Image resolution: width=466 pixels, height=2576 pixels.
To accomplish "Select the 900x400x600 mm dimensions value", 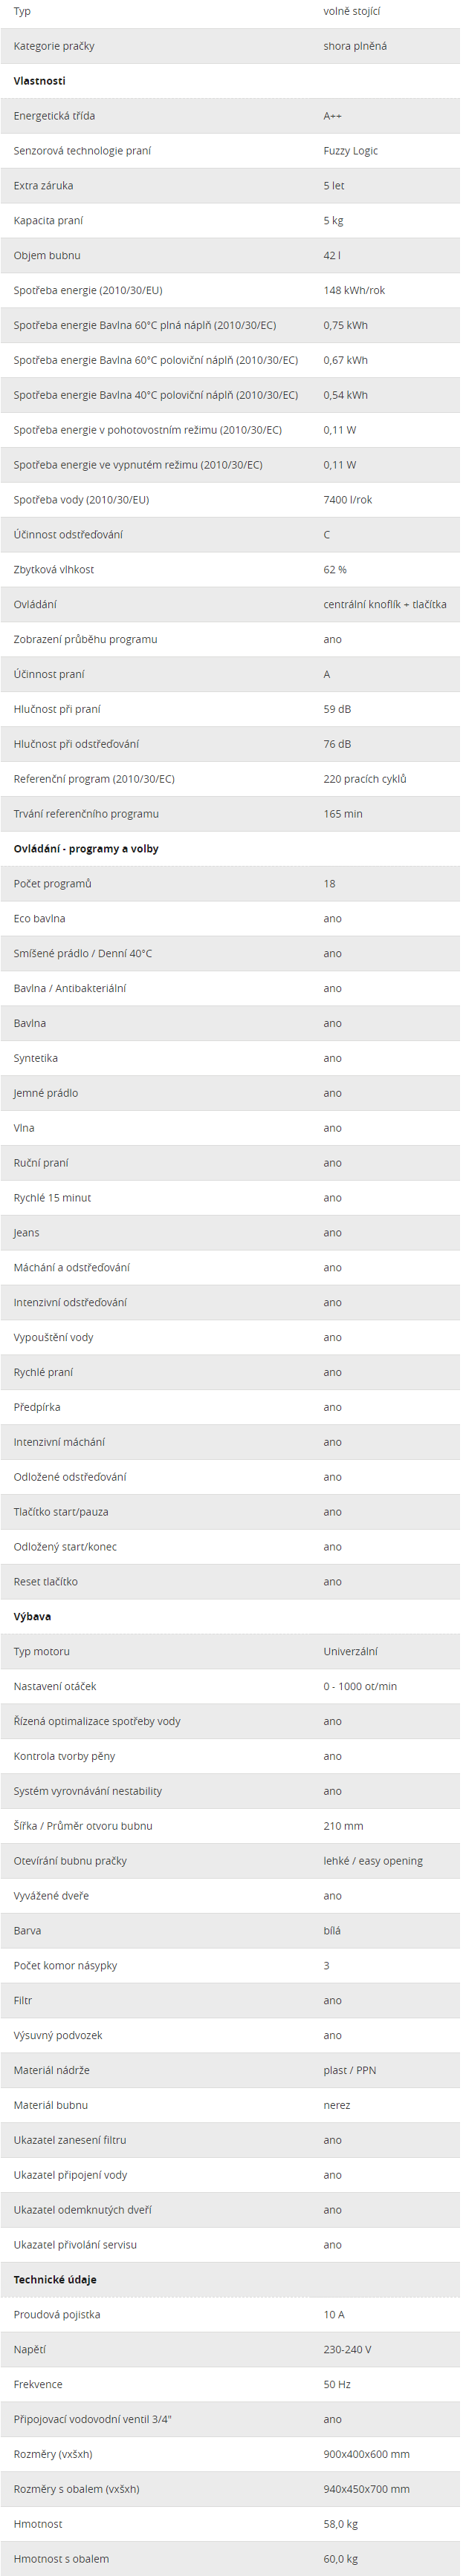I will pyautogui.click(x=366, y=2454).
